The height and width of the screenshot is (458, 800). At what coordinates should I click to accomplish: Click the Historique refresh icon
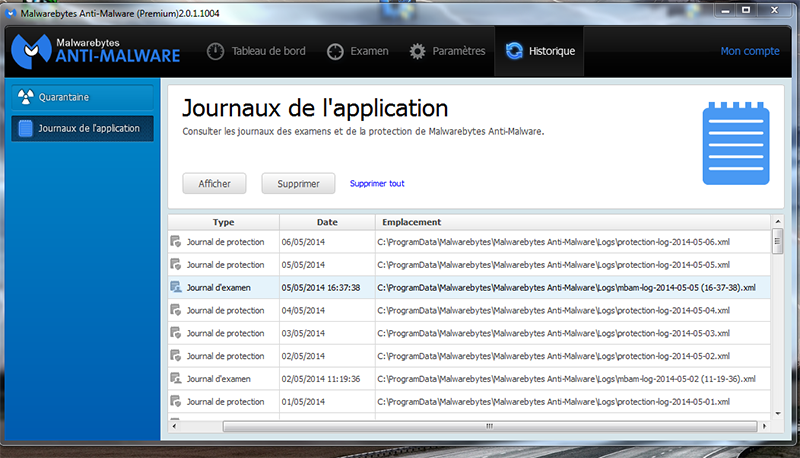point(514,51)
